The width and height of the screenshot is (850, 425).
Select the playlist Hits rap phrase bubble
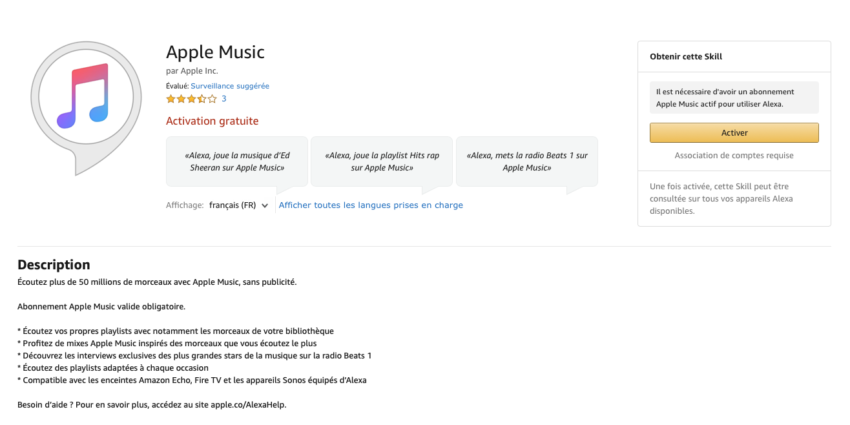click(382, 162)
